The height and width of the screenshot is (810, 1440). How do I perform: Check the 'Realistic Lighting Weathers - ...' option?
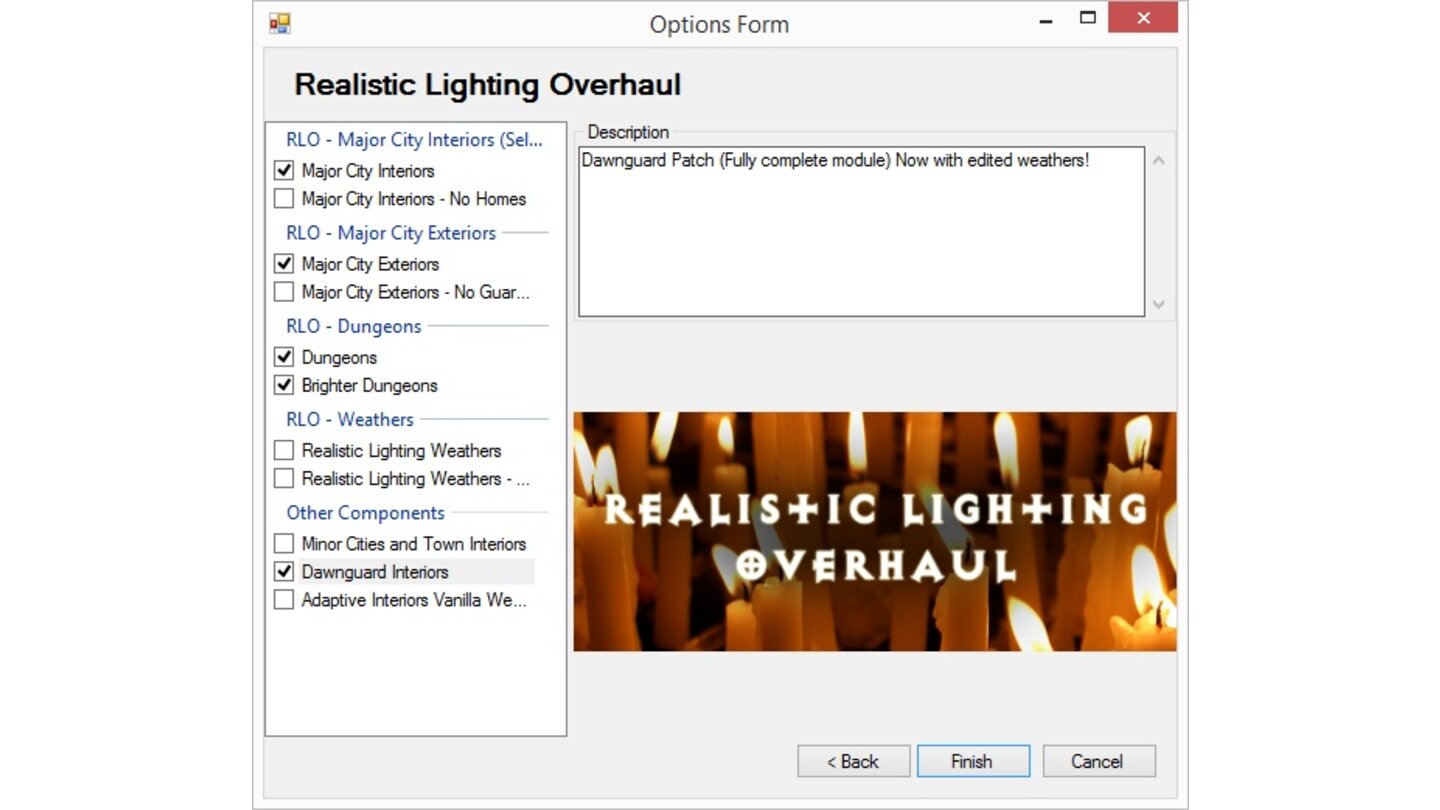pos(284,479)
